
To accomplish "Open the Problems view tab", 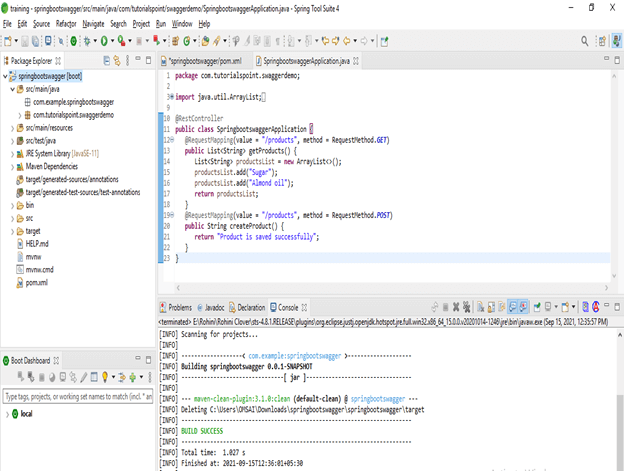I will coord(179,307).
